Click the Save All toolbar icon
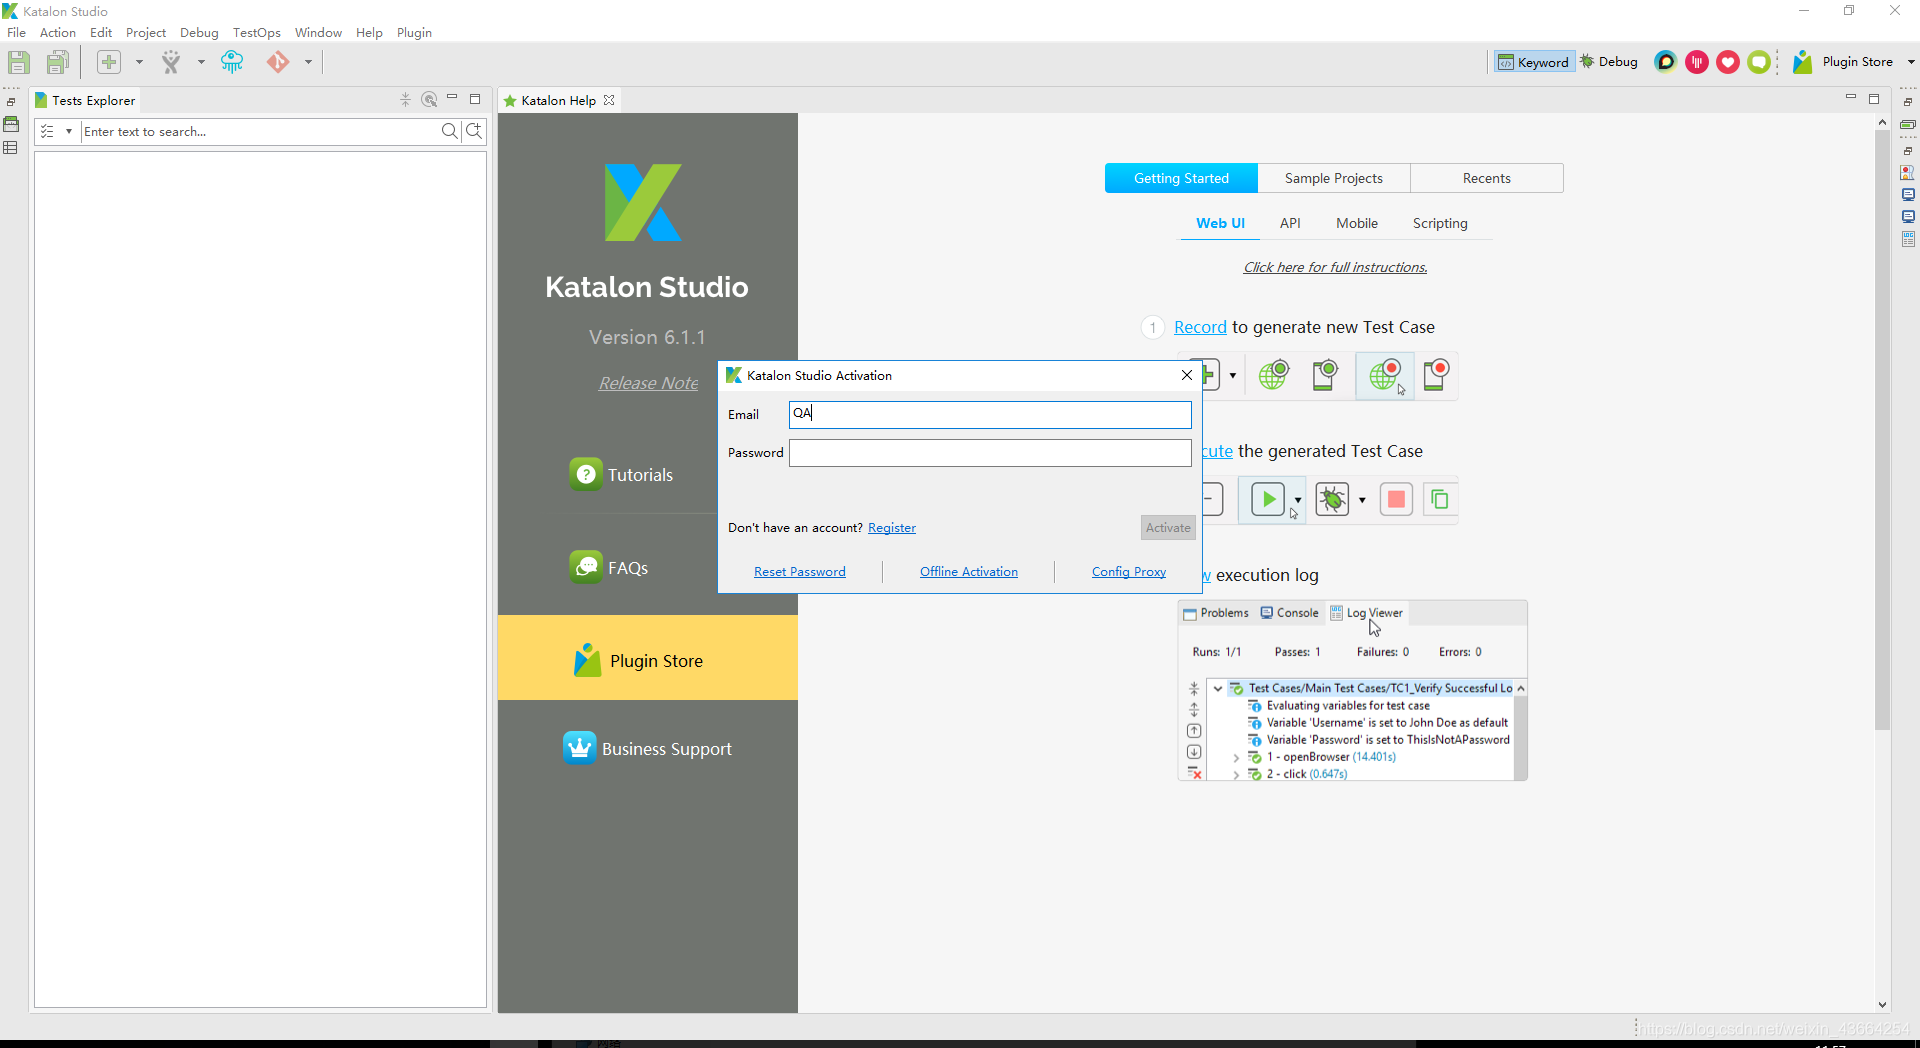This screenshot has width=1920, height=1048. [x=59, y=62]
